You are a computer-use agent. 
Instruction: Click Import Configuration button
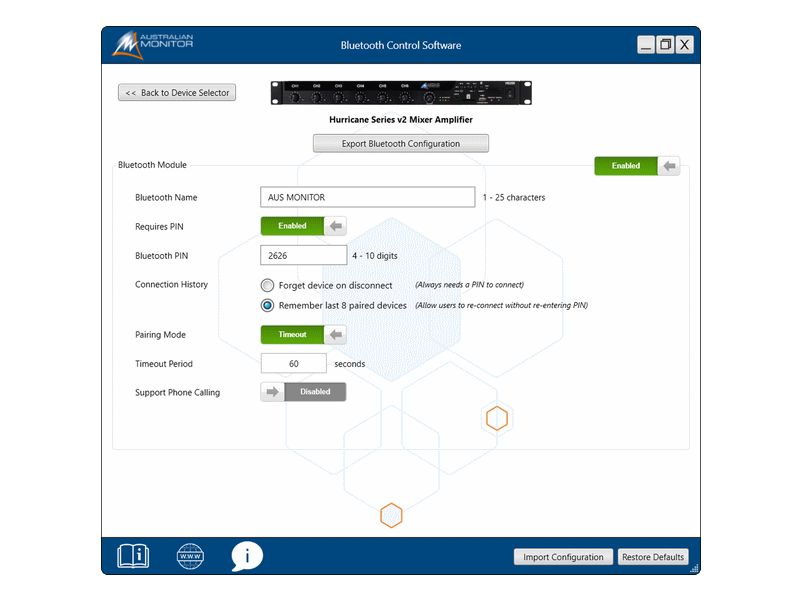563,557
